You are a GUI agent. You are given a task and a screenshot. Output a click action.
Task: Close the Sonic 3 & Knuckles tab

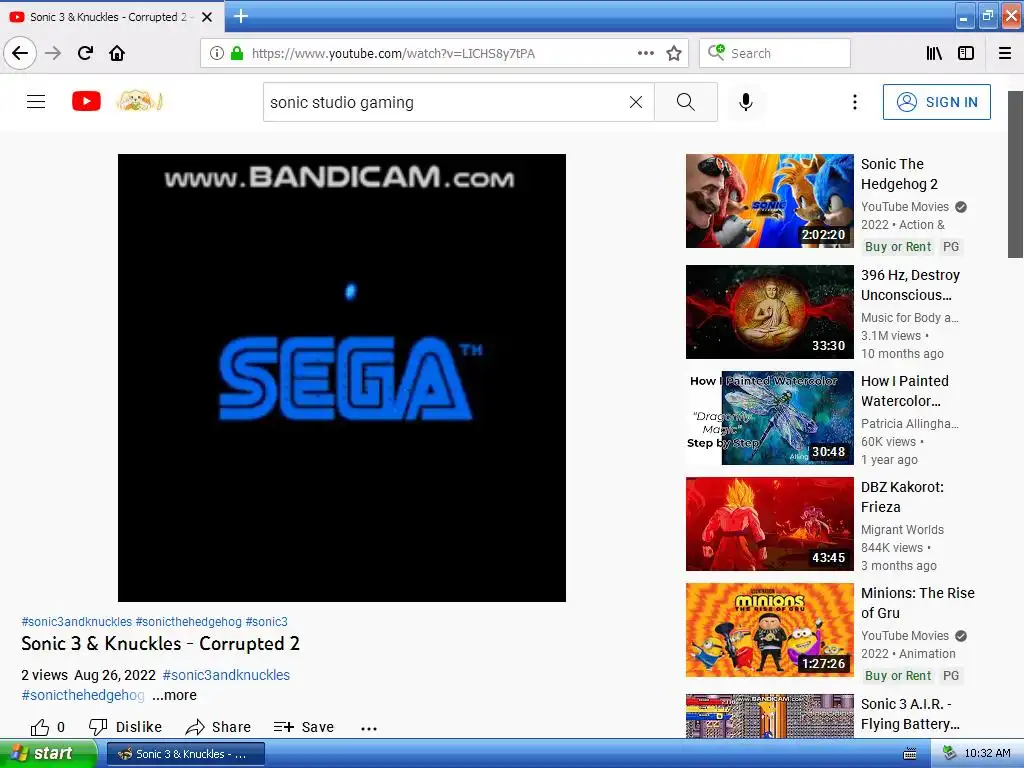click(x=207, y=17)
